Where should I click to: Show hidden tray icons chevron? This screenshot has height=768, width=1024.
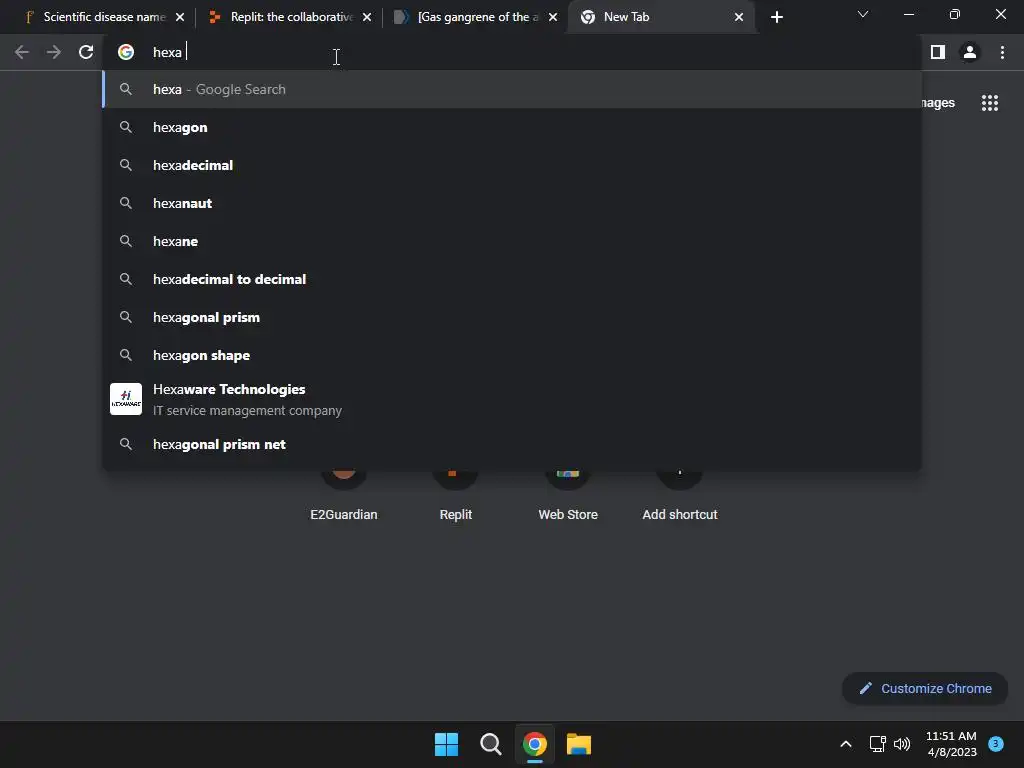[x=846, y=744]
